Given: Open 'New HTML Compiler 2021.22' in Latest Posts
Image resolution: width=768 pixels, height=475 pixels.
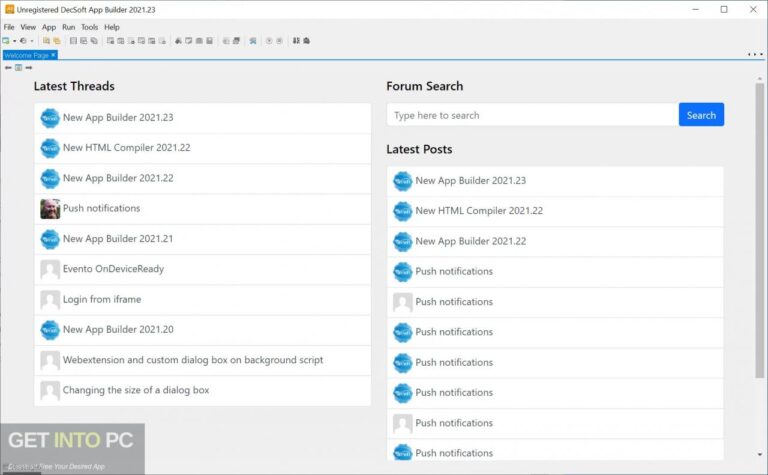Looking at the screenshot, I should pyautogui.click(x=479, y=211).
